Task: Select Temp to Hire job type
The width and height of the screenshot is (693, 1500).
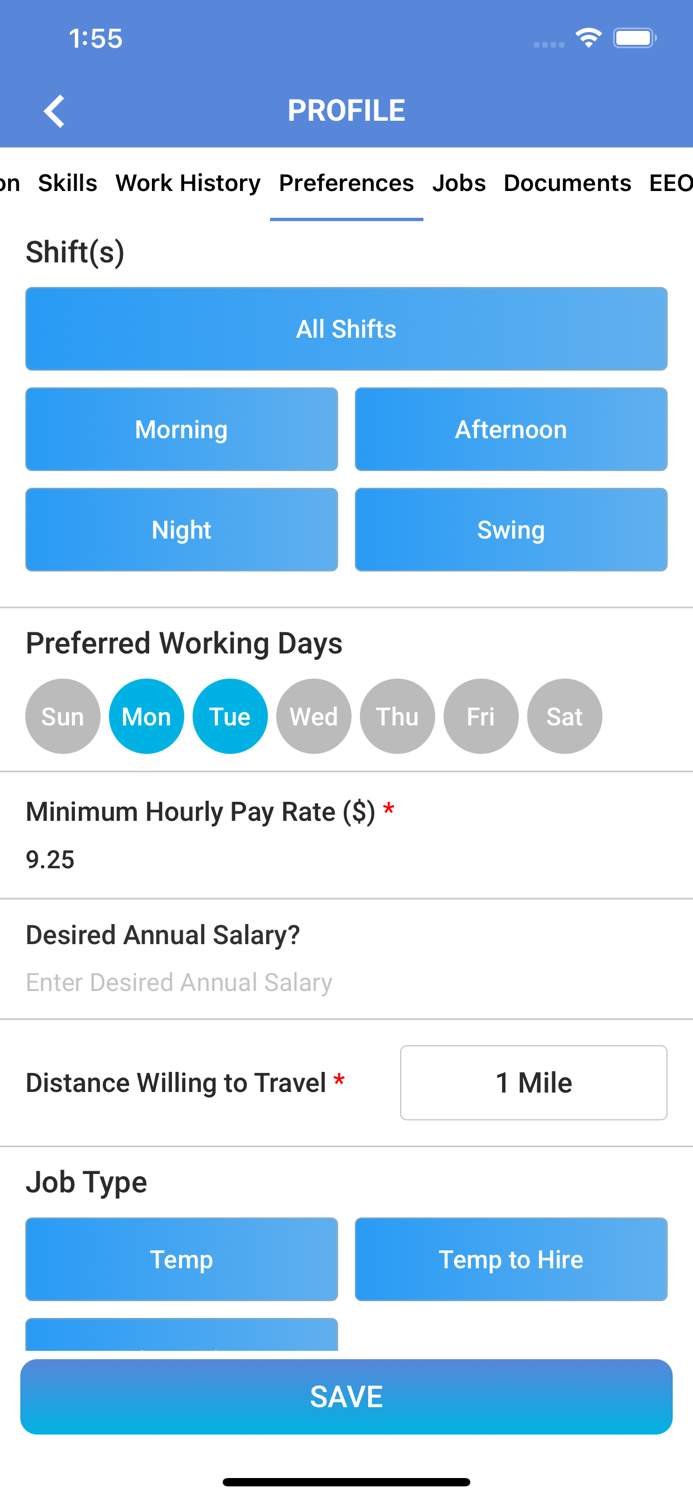Action: click(x=511, y=1259)
